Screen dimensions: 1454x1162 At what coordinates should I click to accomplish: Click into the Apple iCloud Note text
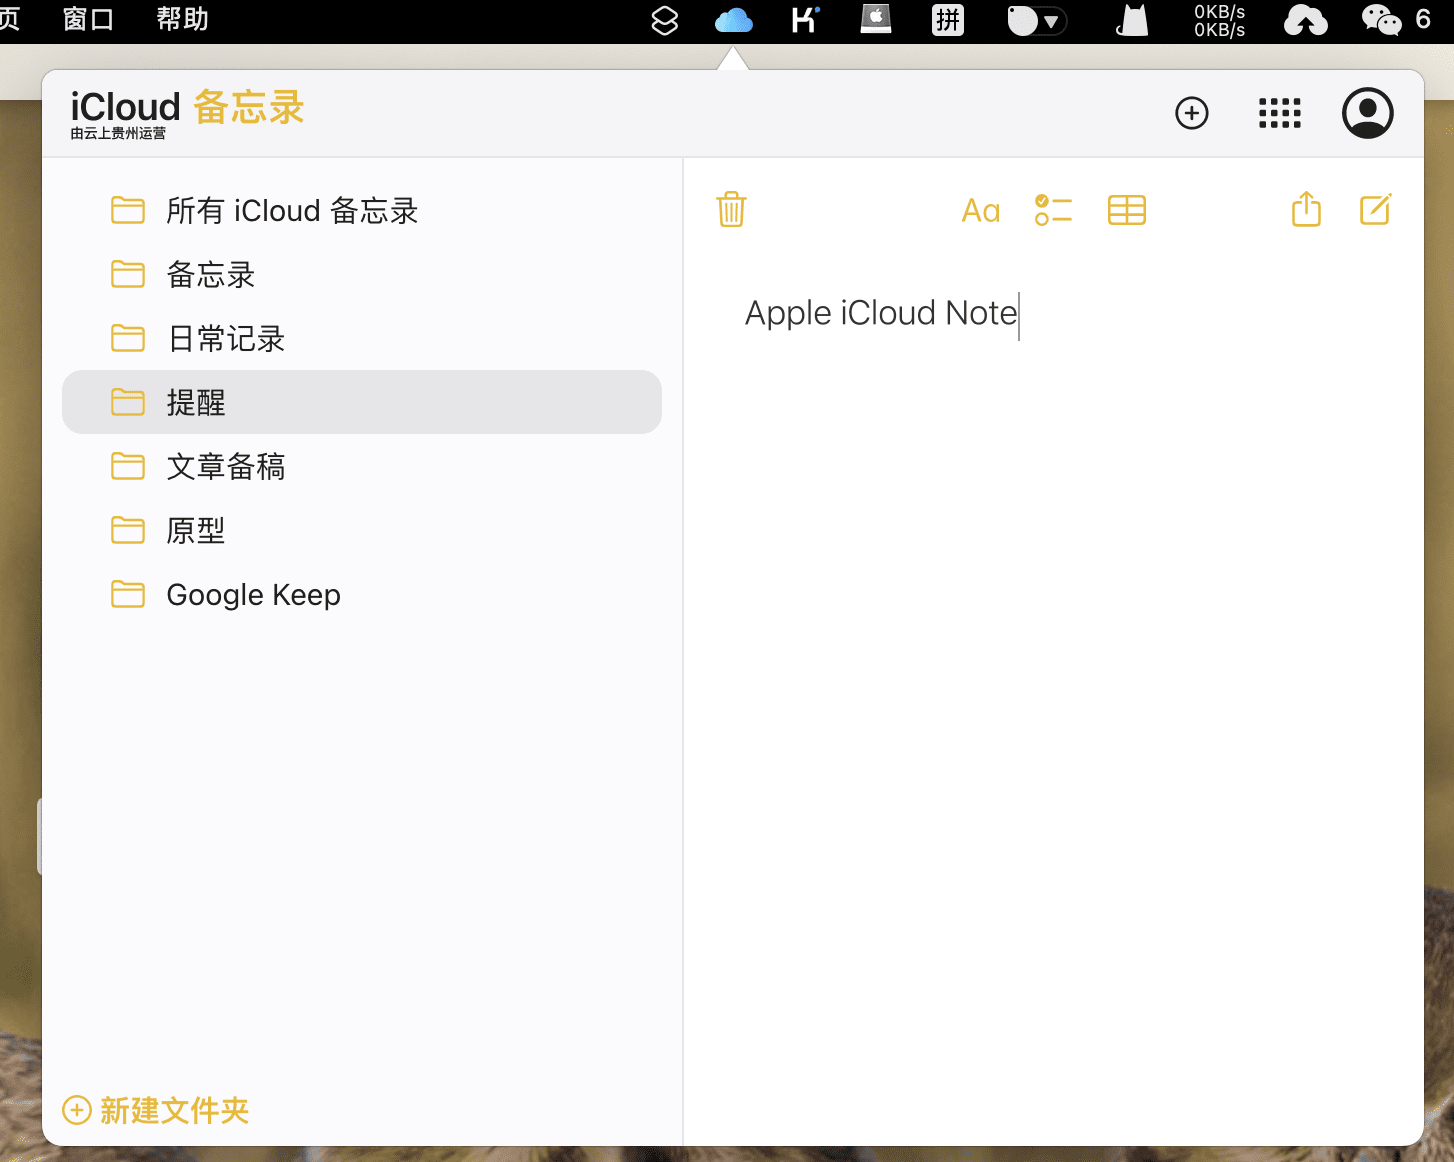880,313
